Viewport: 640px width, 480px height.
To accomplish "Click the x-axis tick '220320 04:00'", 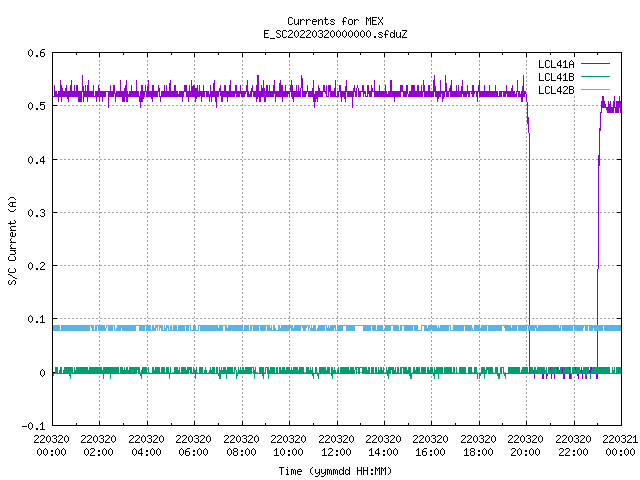I will click(146, 446).
